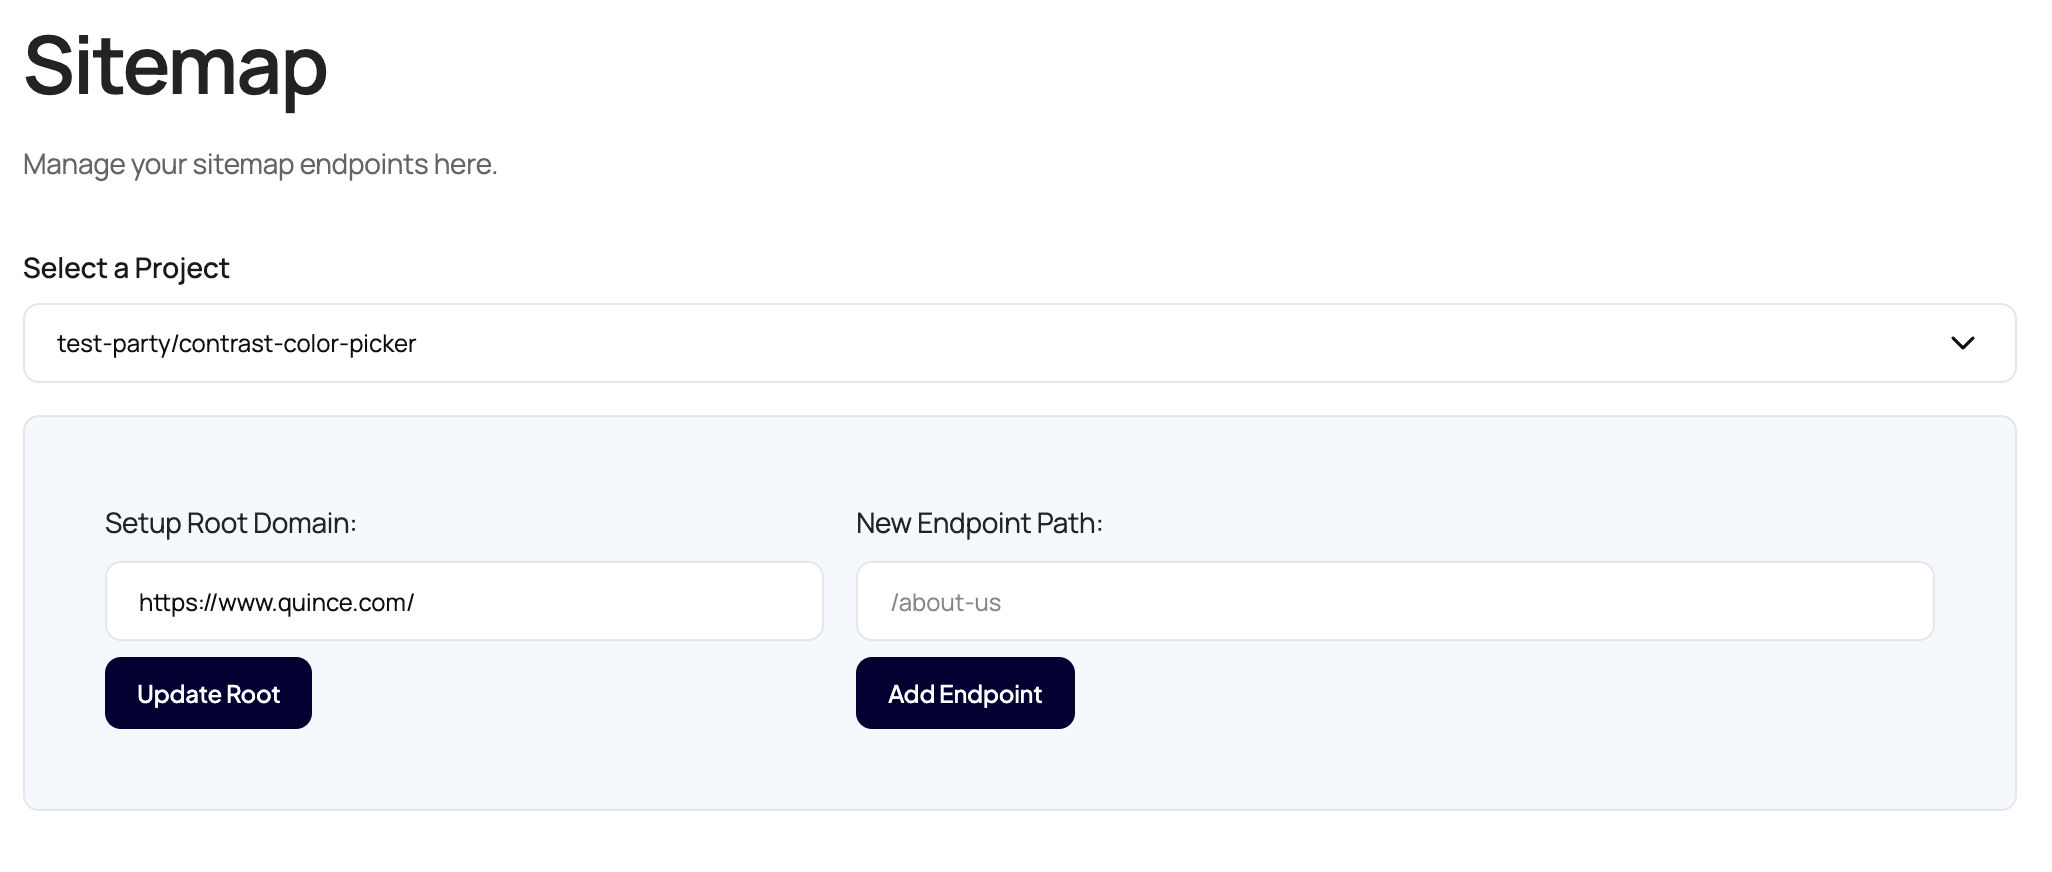Image resolution: width=2052 pixels, height=872 pixels.
Task: Click the chevron arrow in project selector
Action: click(1962, 343)
